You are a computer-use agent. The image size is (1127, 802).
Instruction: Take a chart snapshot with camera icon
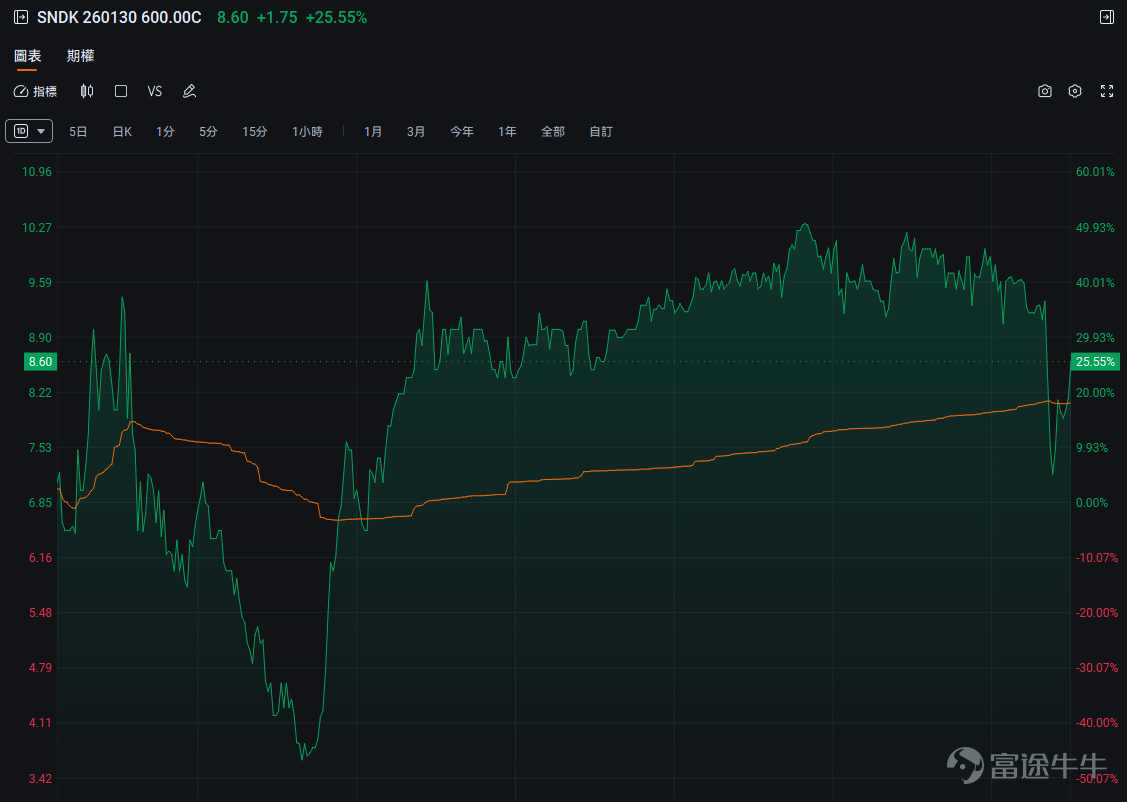click(1045, 91)
